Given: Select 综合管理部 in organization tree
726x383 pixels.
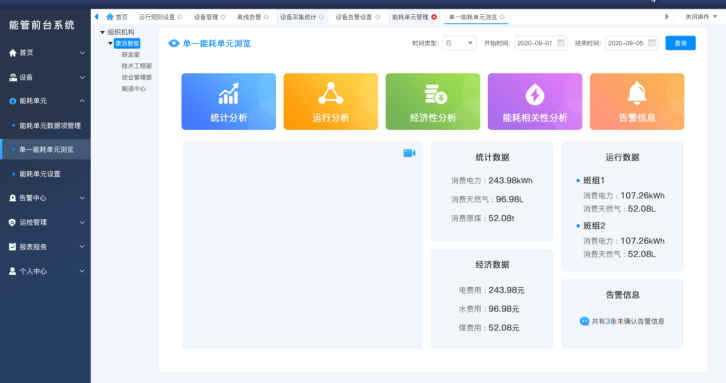Looking at the screenshot, I should click(x=137, y=77).
